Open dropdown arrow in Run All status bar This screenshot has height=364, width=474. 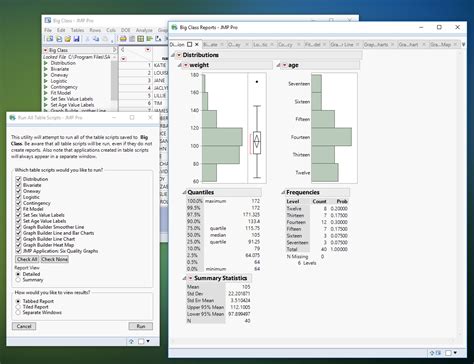pos(148,341)
